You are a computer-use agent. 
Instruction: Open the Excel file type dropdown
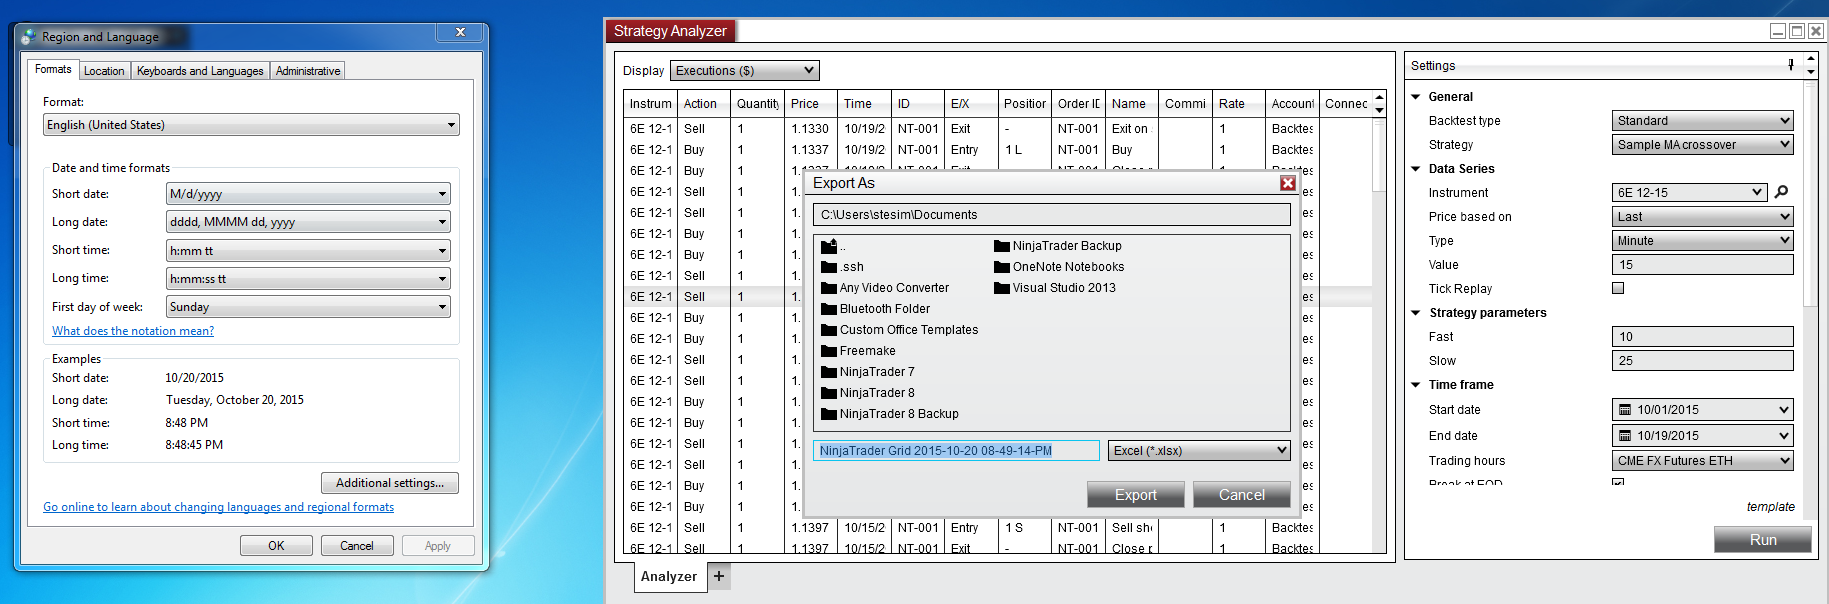[x=1199, y=451]
